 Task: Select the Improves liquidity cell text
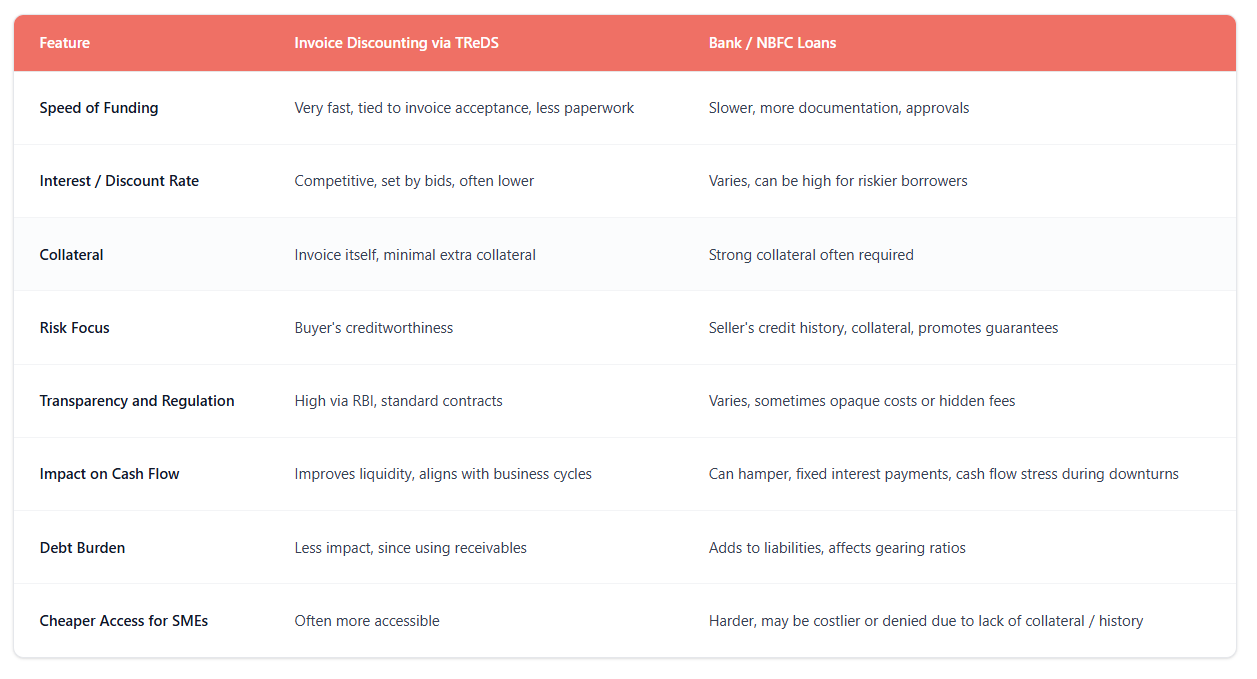pos(443,474)
